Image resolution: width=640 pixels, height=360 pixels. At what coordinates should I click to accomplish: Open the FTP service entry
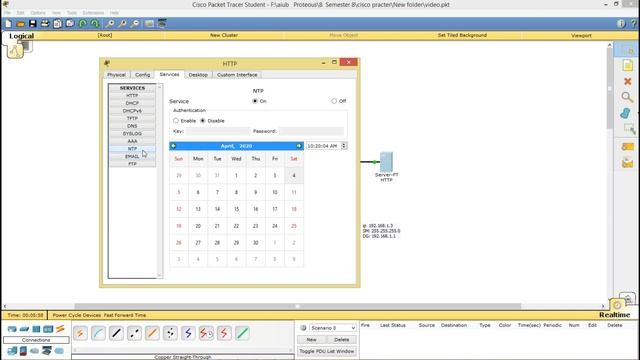pyautogui.click(x=132, y=164)
